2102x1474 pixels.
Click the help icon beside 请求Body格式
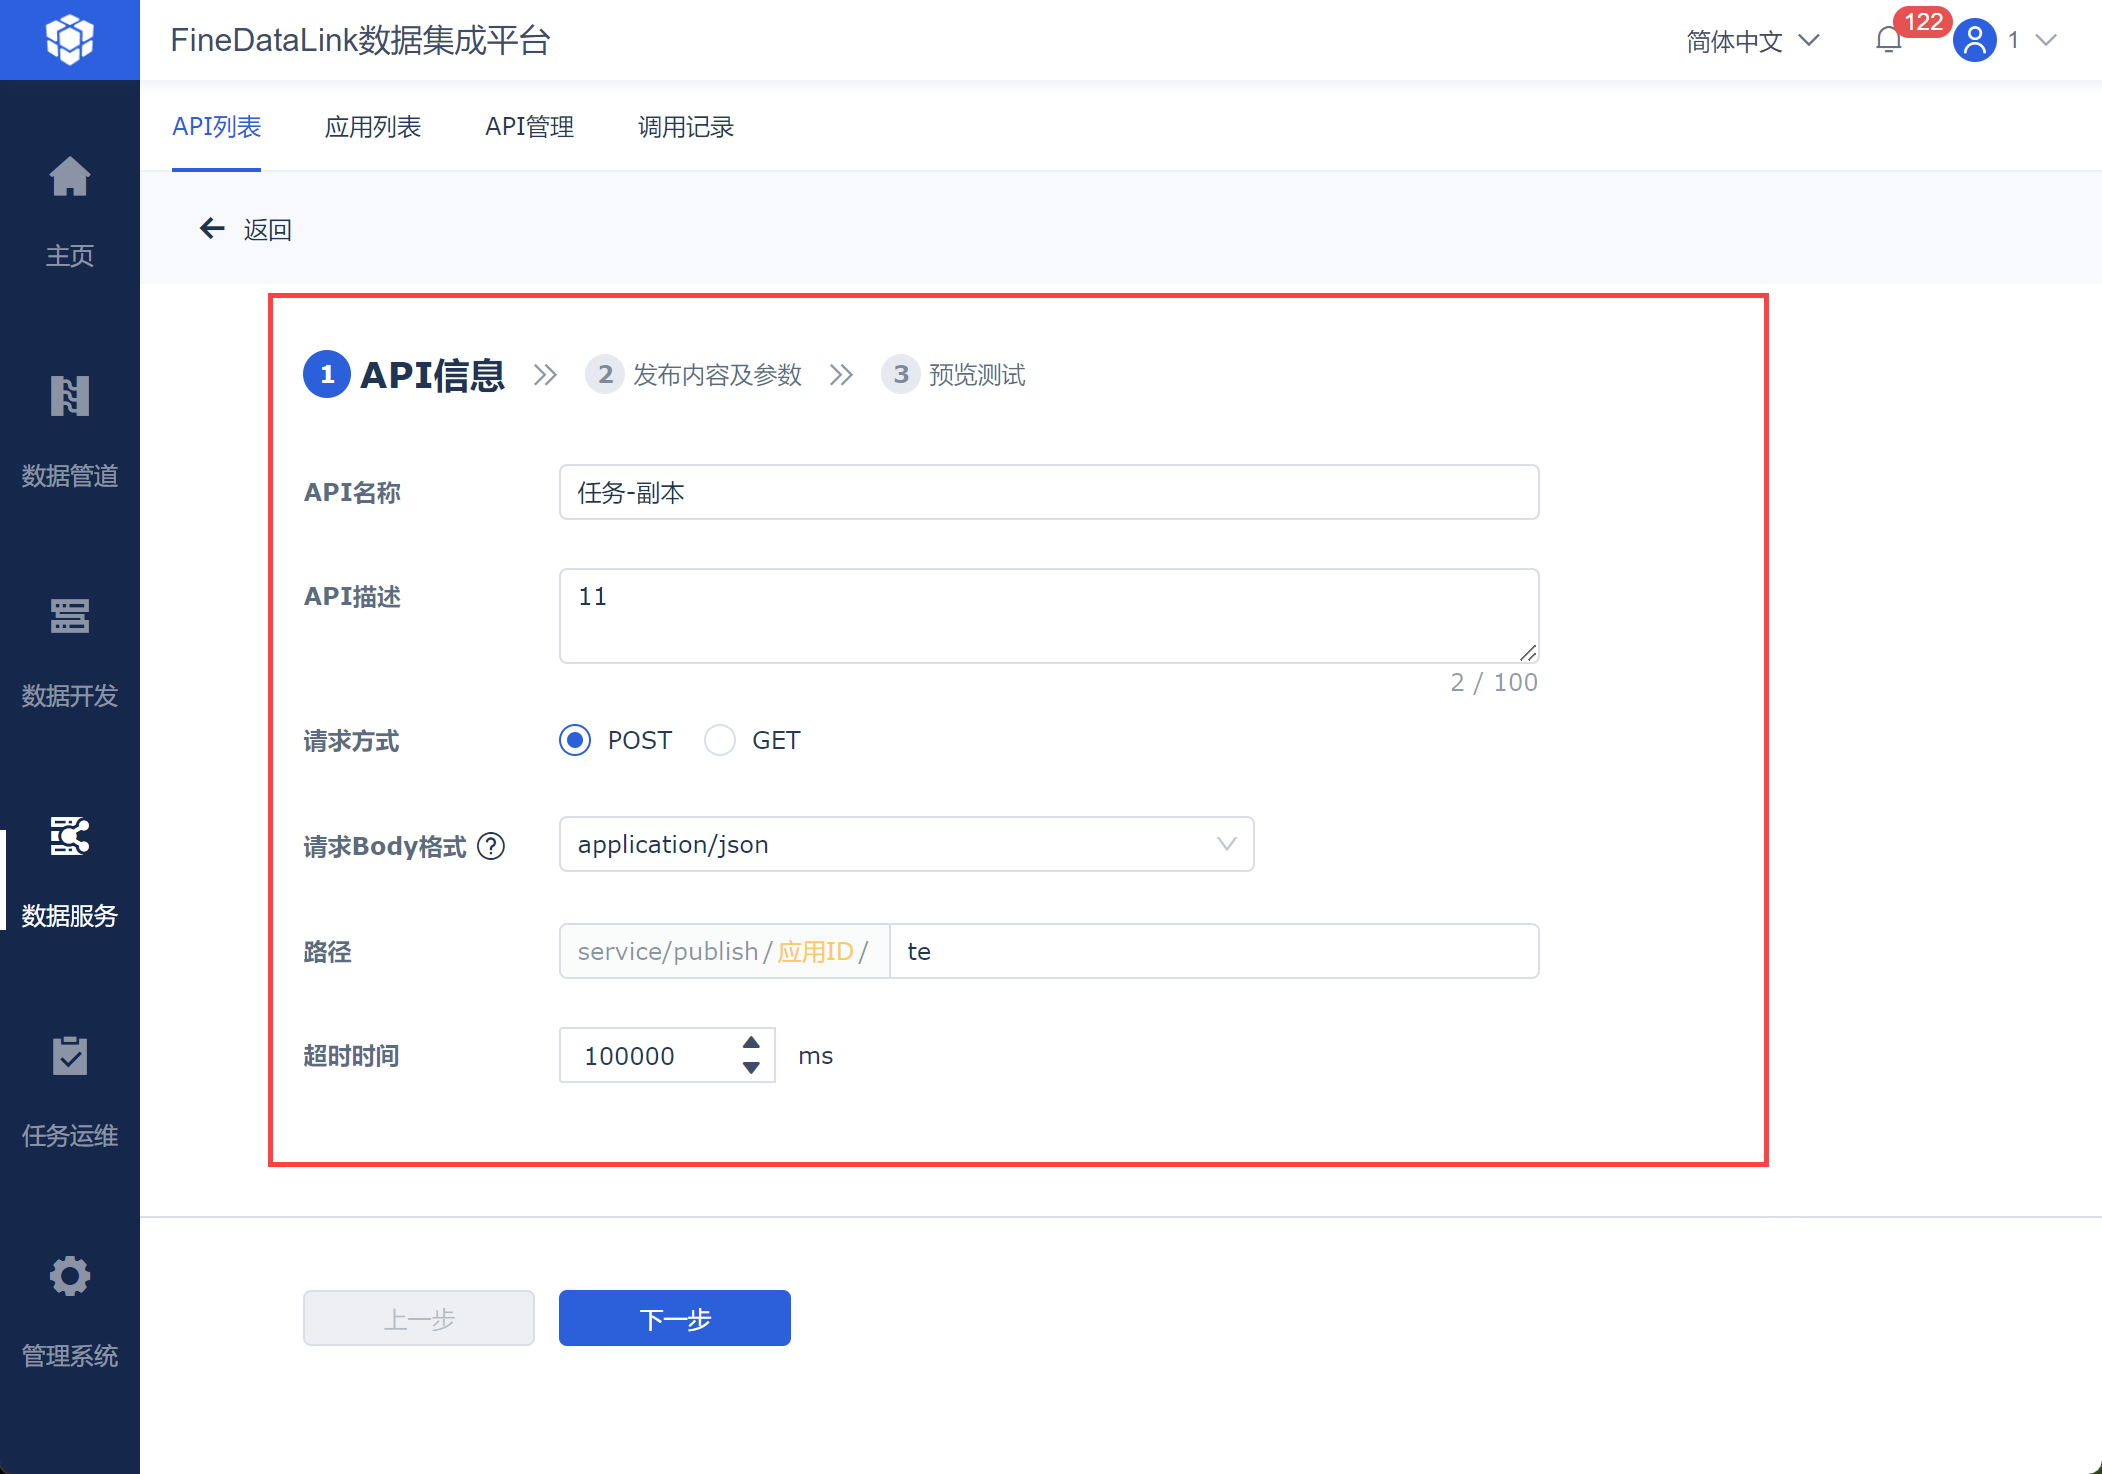pyautogui.click(x=491, y=846)
